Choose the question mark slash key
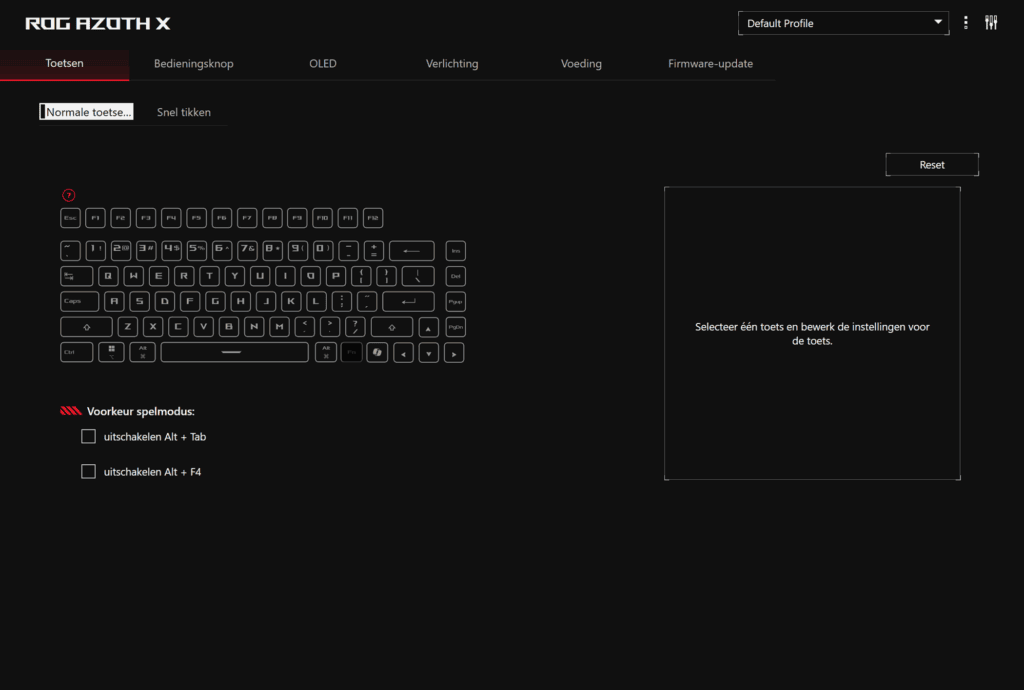The width and height of the screenshot is (1024, 690). click(355, 327)
